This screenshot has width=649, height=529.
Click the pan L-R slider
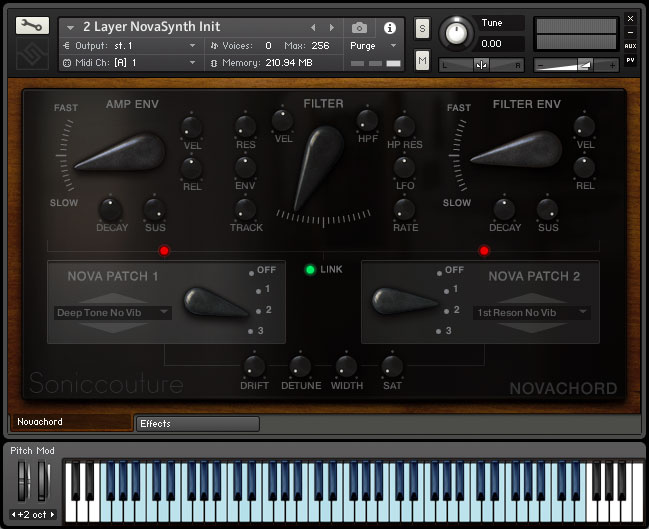pyautogui.click(x=481, y=65)
